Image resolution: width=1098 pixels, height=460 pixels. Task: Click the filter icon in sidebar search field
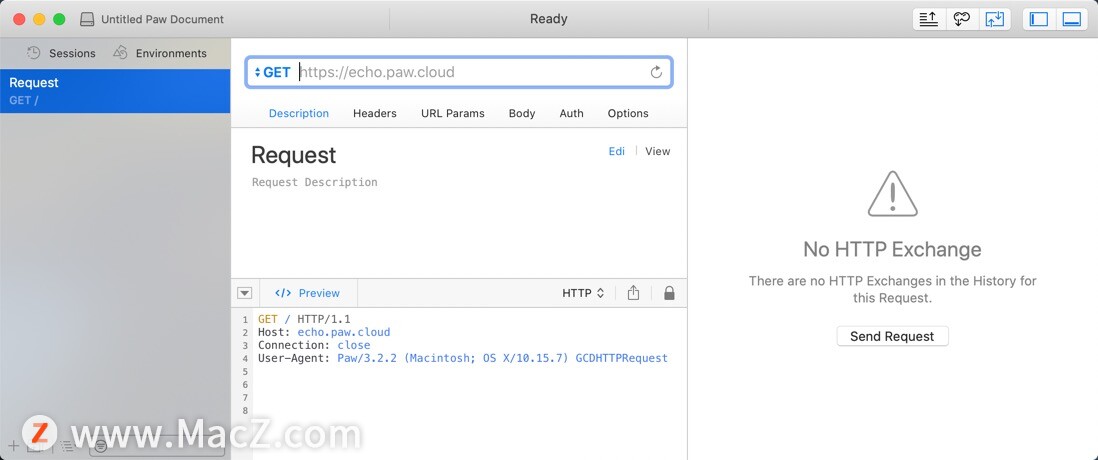(x=101, y=445)
